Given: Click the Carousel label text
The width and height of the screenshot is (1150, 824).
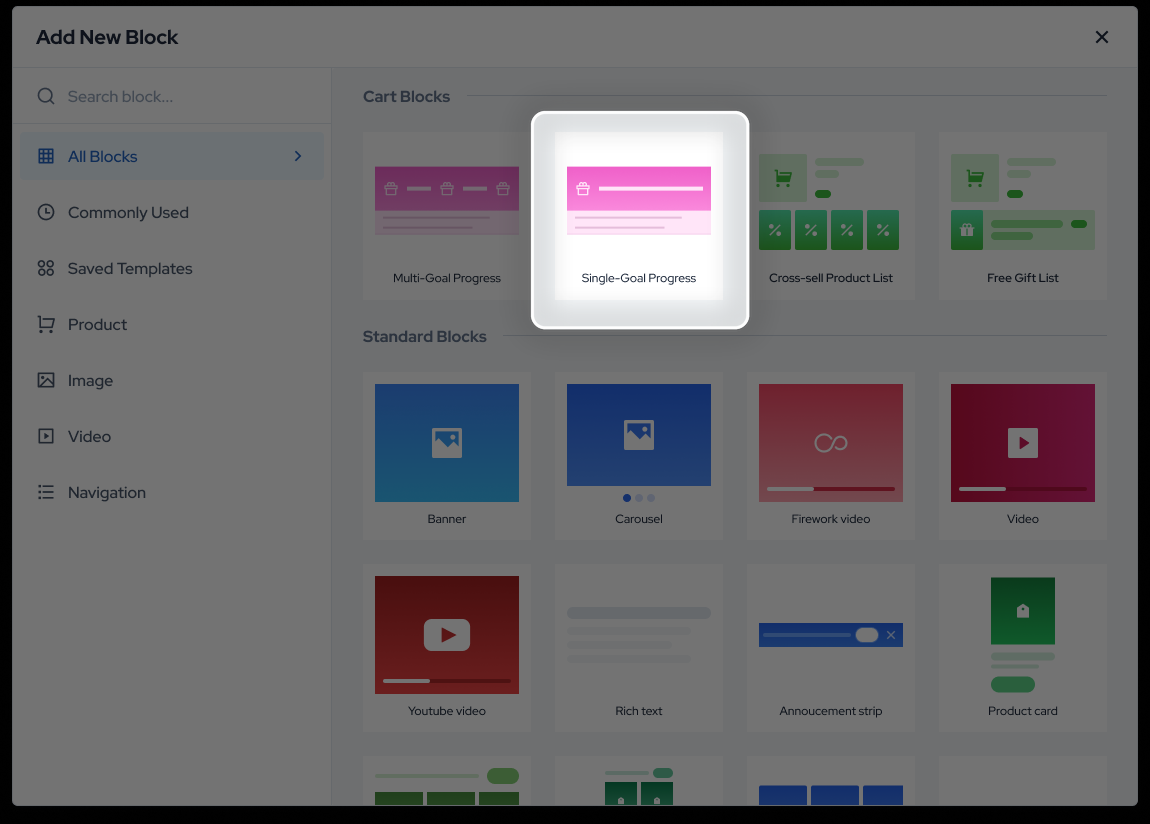Looking at the screenshot, I should point(639,519).
